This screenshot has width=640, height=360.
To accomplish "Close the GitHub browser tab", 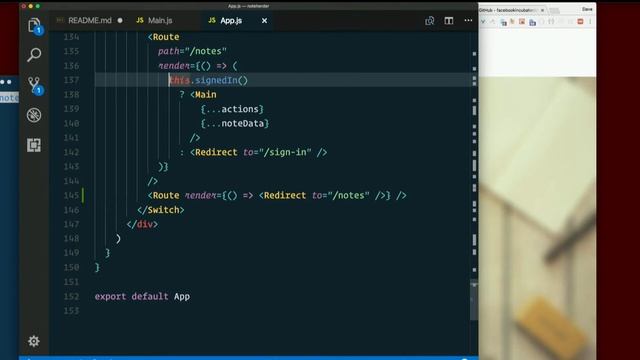I will [x=542, y=10].
